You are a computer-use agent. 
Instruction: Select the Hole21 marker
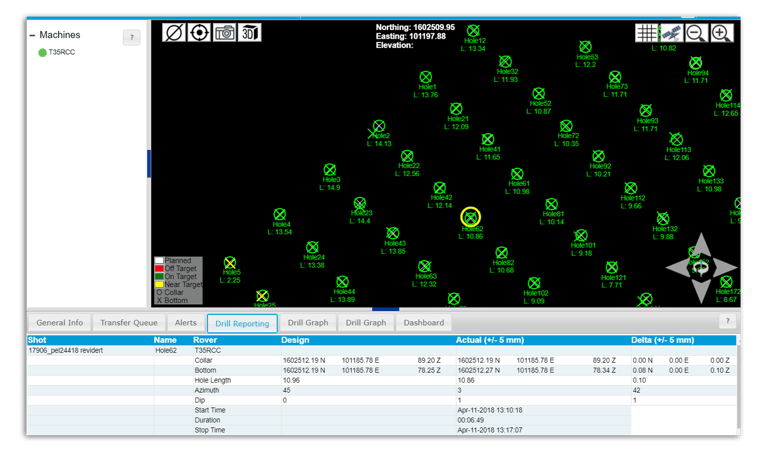(x=456, y=109)
